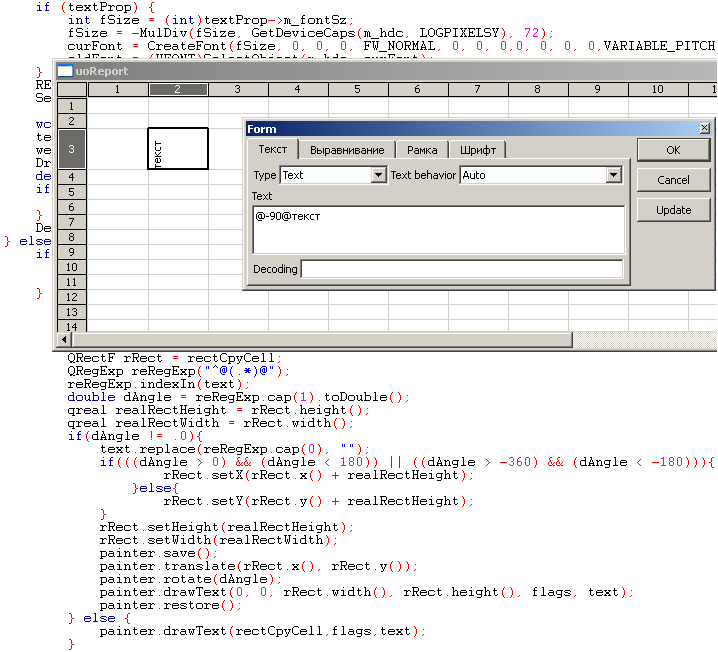The height and width of the screenshot is (652, 718).
Task: Focus the Text field containing @-90@текст
Action: tap(438, 228)
